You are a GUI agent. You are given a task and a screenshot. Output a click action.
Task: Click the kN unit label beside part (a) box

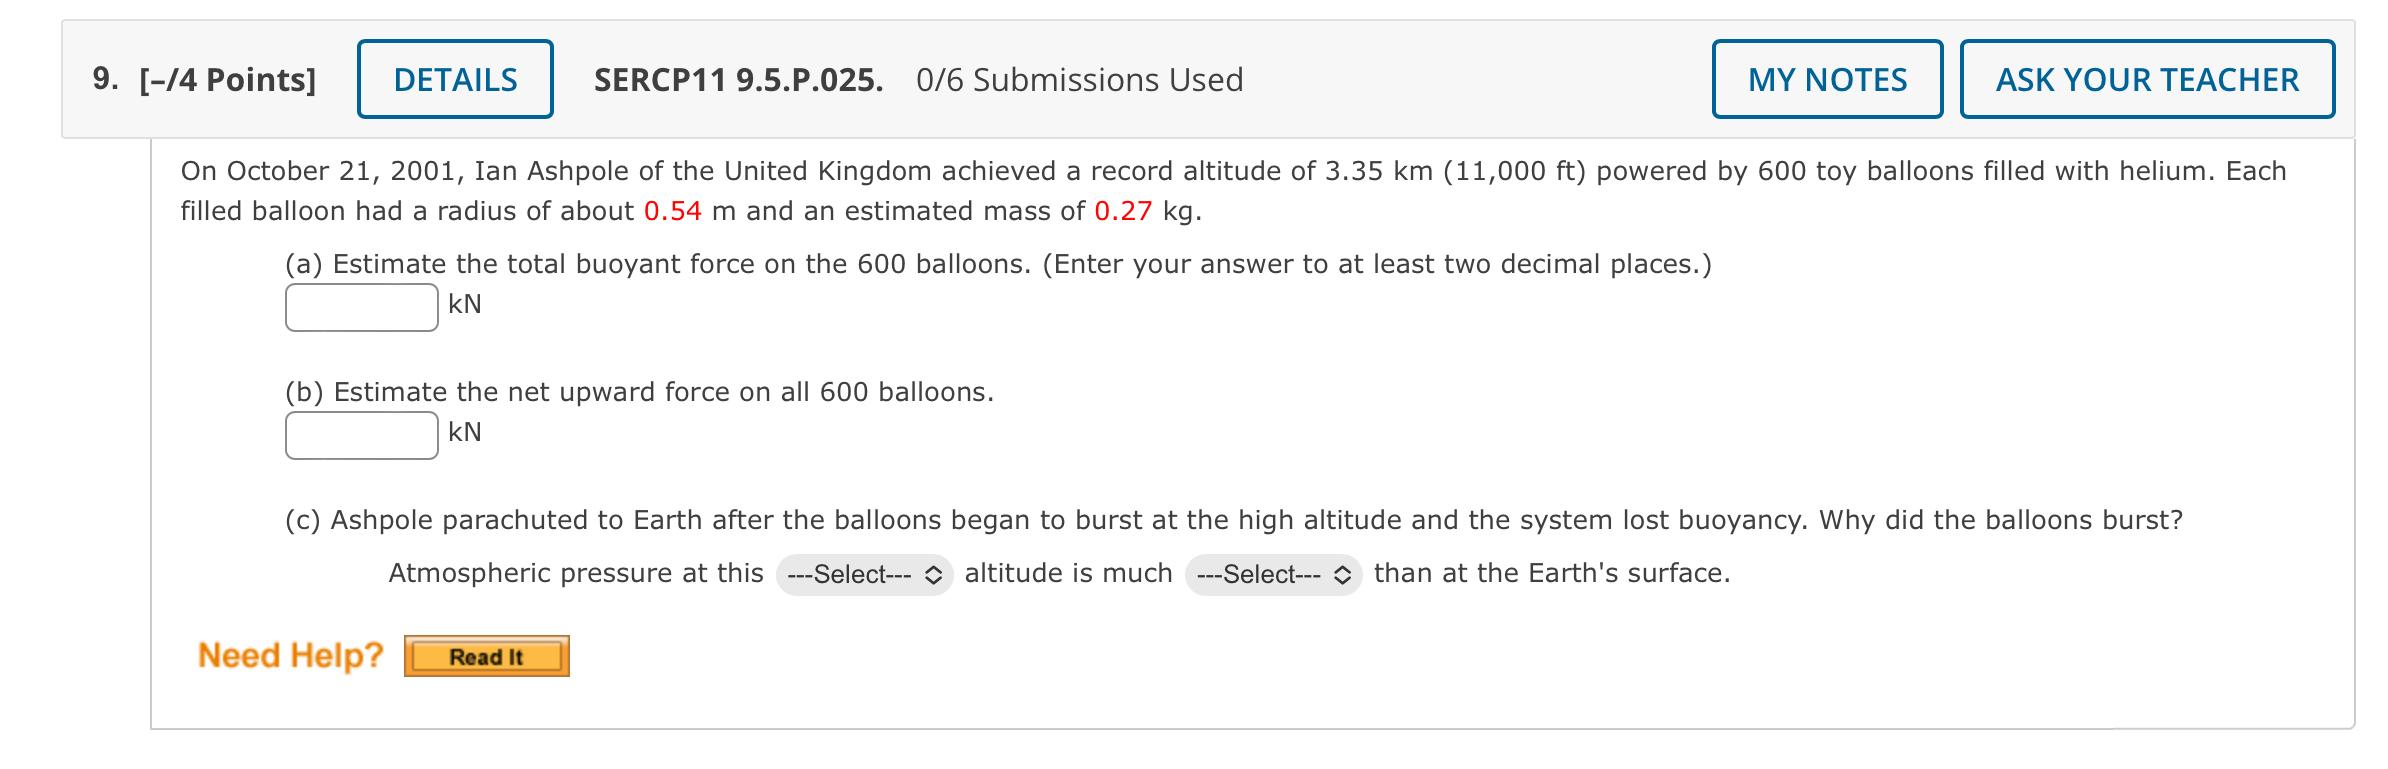tap(463, 304)
